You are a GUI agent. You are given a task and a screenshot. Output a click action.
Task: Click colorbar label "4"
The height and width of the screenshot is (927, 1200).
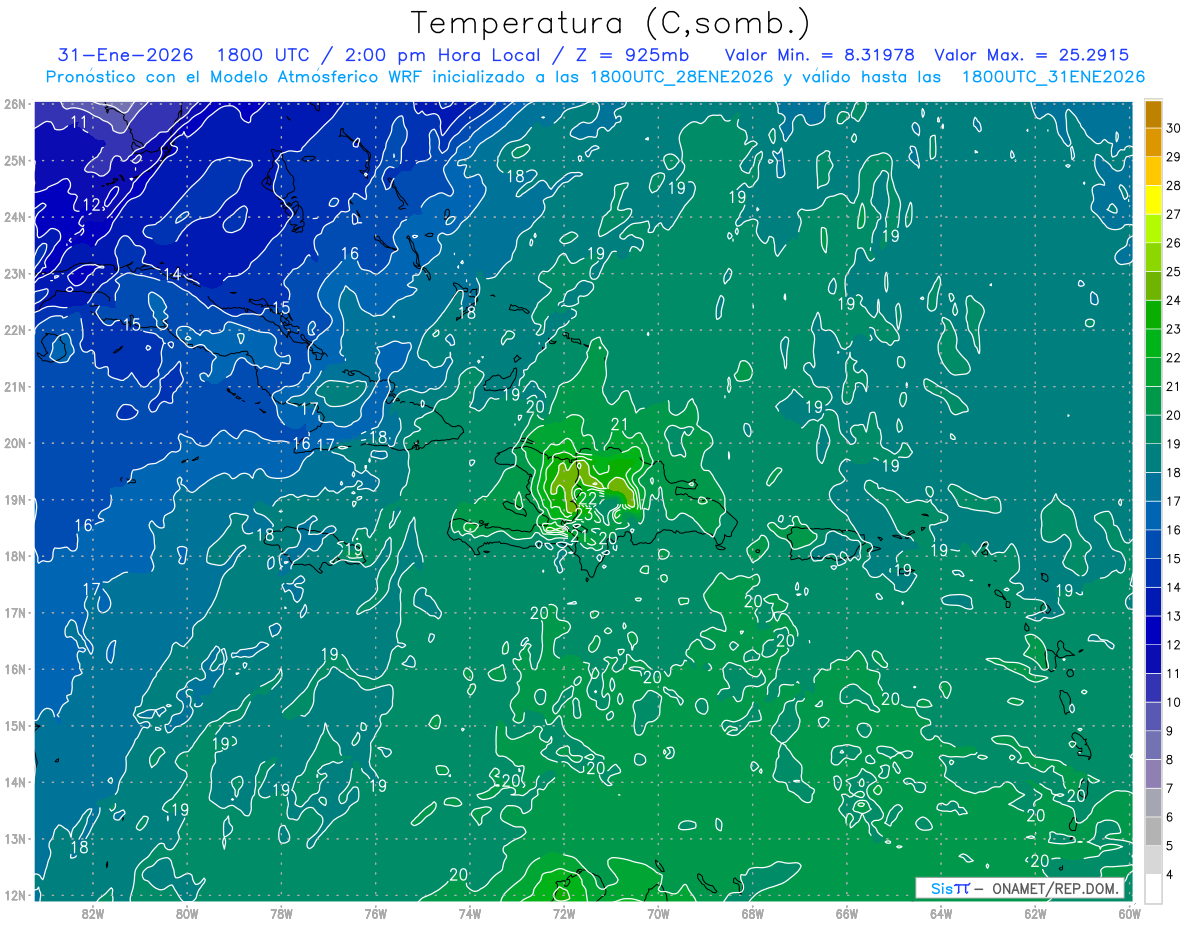(x=1170, y=874)
